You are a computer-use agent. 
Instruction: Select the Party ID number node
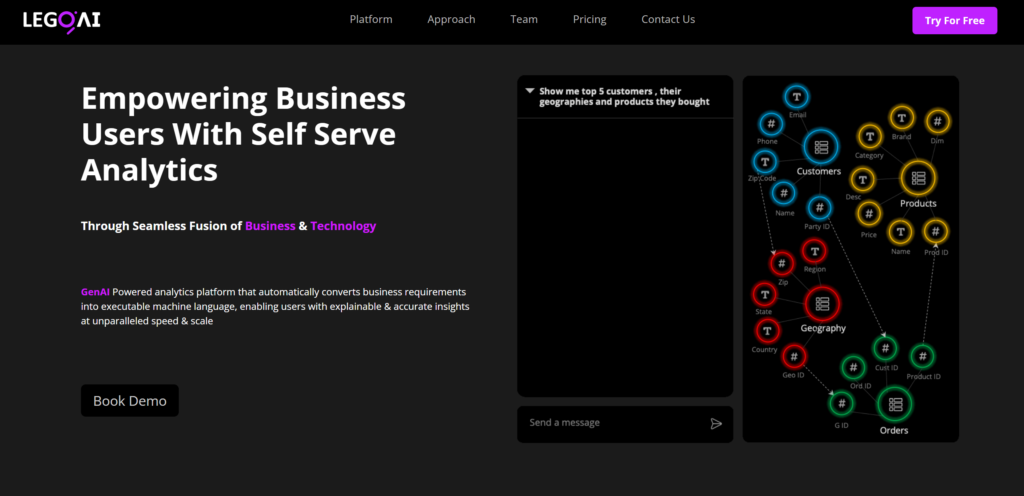click(x=819, y=208)
